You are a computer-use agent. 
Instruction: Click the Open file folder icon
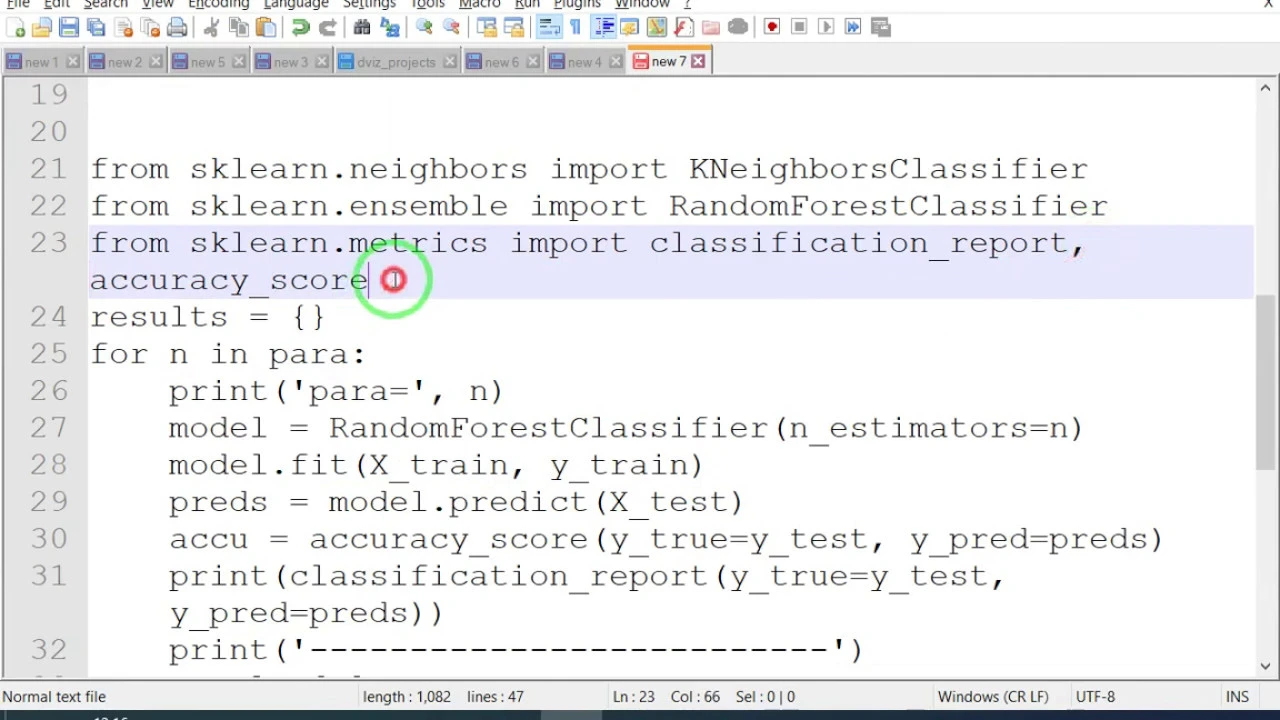[x=42, y=27]
